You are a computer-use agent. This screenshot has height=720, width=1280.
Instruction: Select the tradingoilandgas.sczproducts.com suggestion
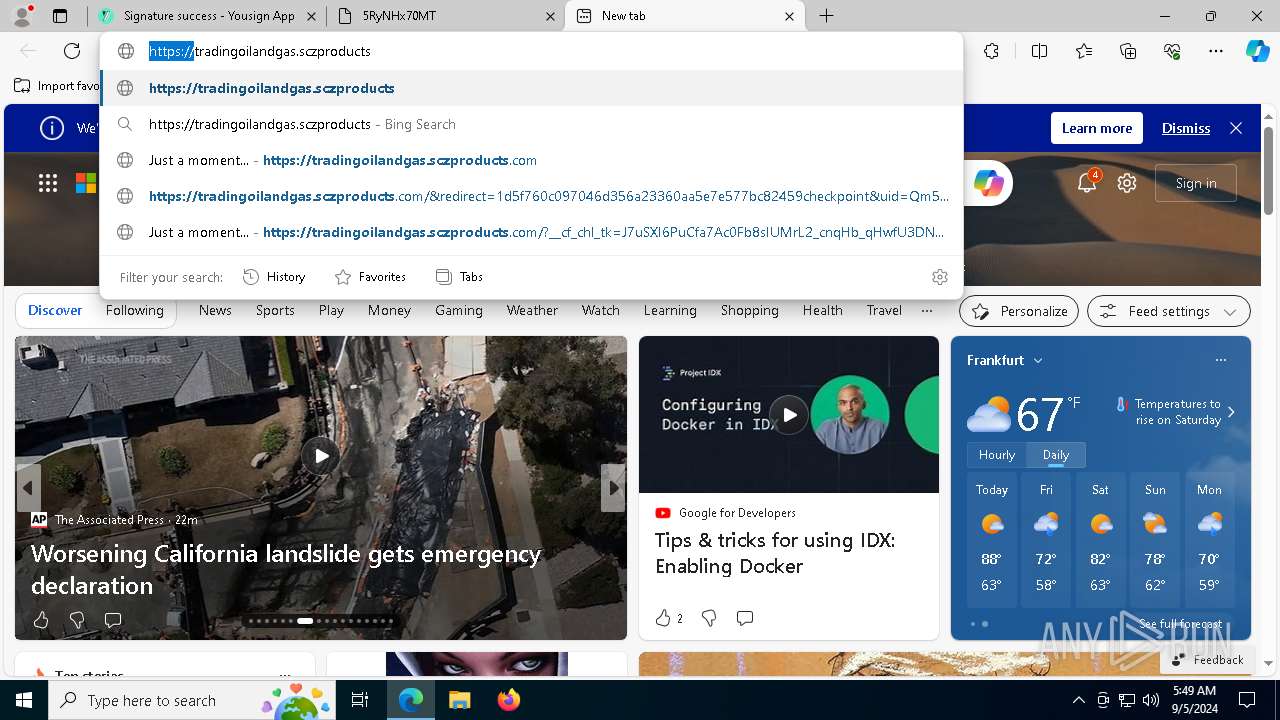[x=531, y=160]
